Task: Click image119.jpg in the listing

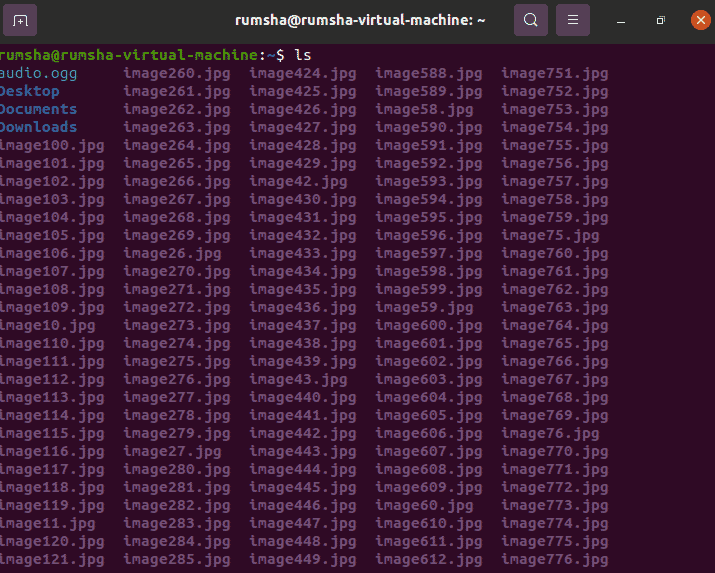Action: tap(52, 506)
